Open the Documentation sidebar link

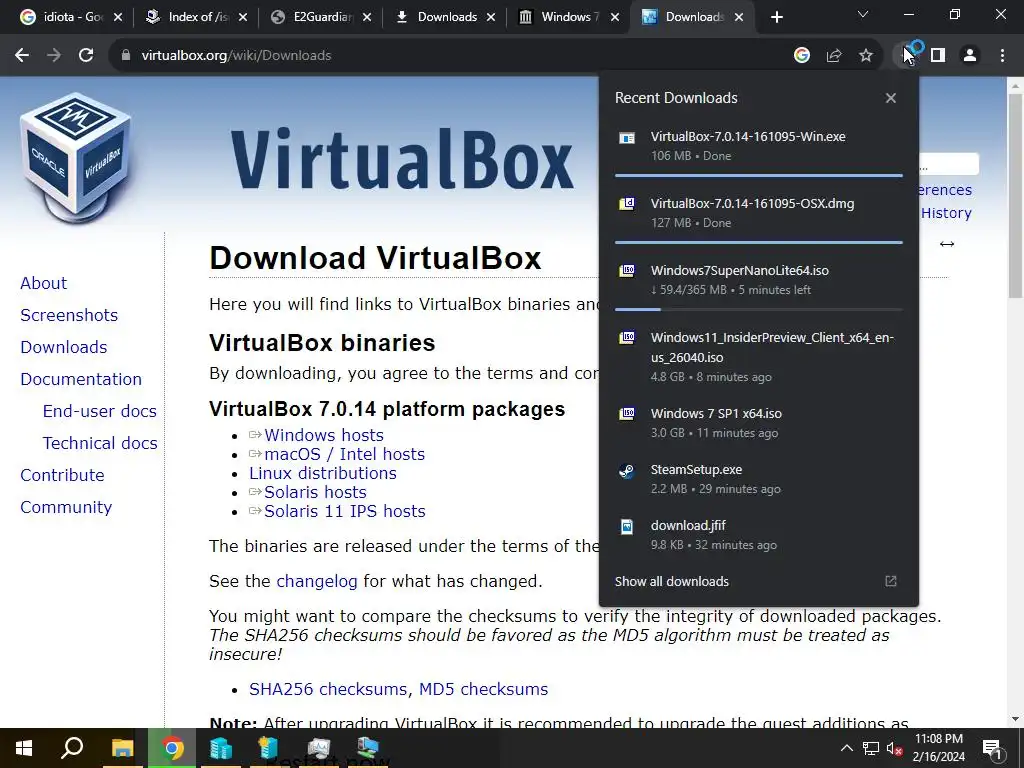[81, 379]
